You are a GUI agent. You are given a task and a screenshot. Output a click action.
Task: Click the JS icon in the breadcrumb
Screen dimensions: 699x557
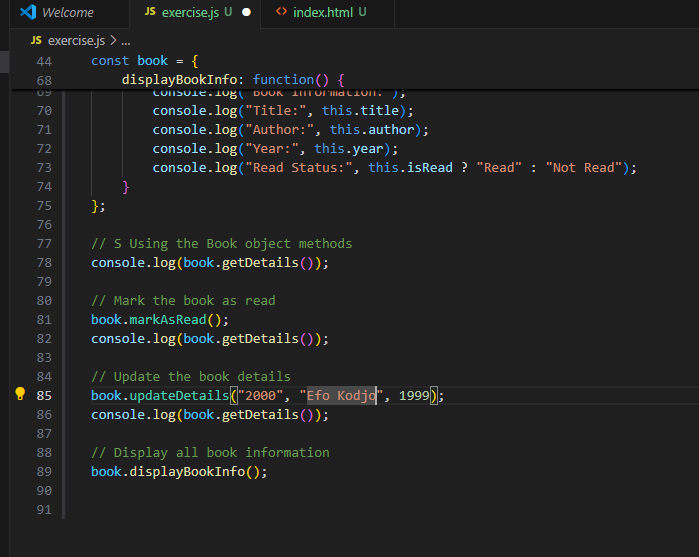[x=36, y=40]
